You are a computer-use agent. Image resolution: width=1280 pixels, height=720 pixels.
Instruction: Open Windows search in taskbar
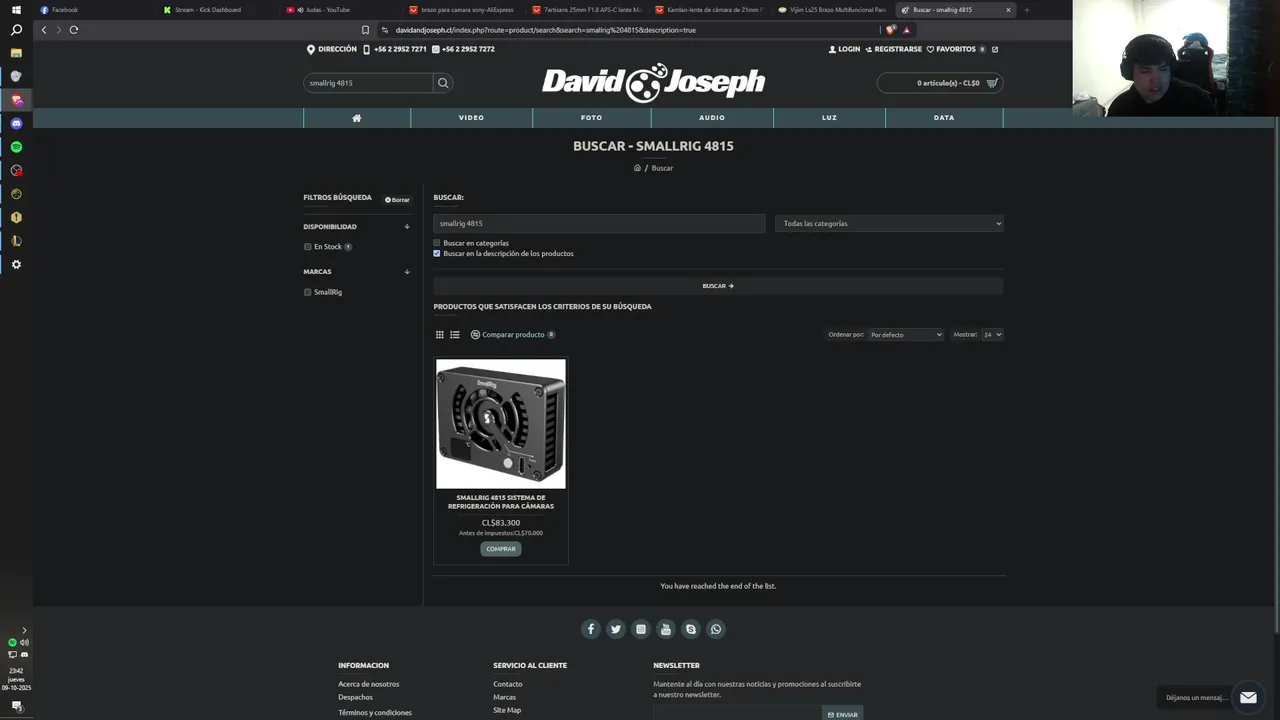[x=16, y=30]
